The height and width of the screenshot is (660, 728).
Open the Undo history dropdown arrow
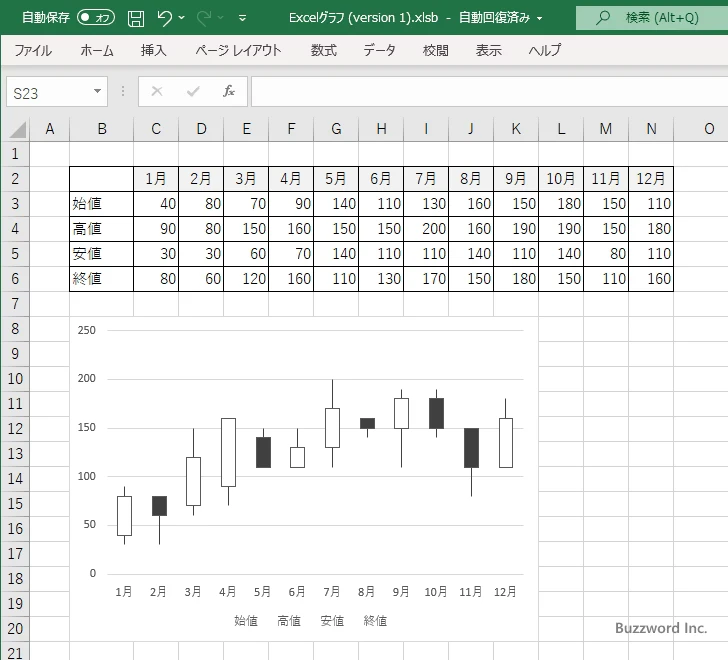183,18
